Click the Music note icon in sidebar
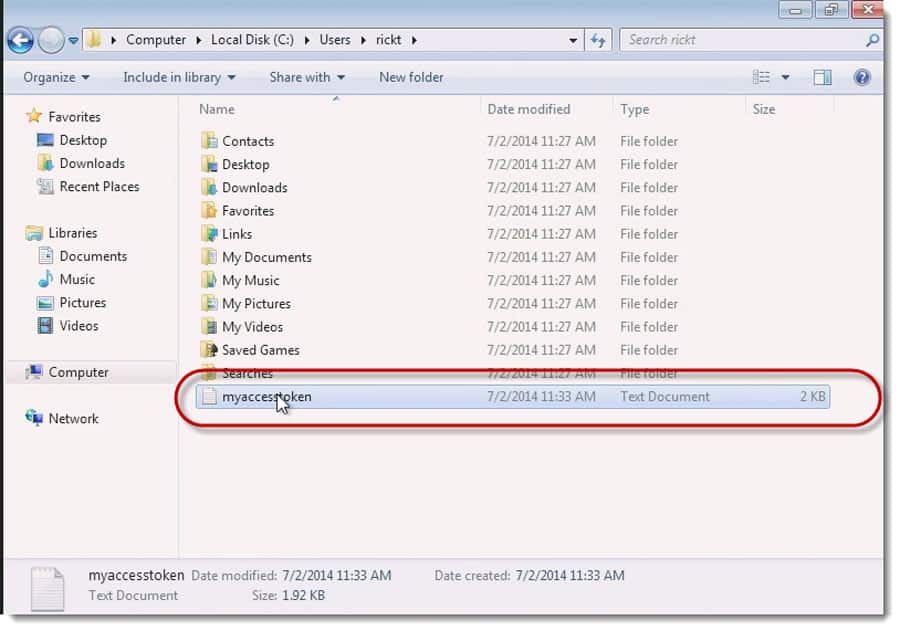 pyautogui.click(x=45, y=279)
